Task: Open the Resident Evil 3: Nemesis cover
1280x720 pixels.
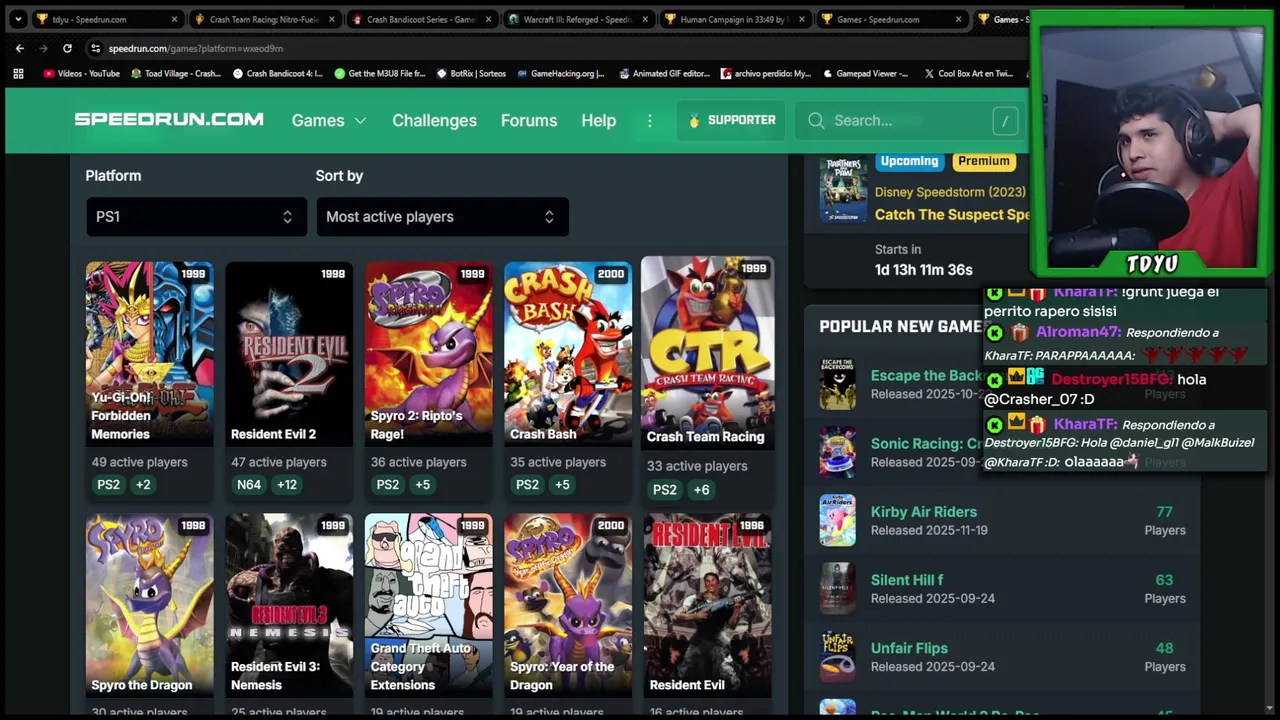Action: click(x=289, y=605)
